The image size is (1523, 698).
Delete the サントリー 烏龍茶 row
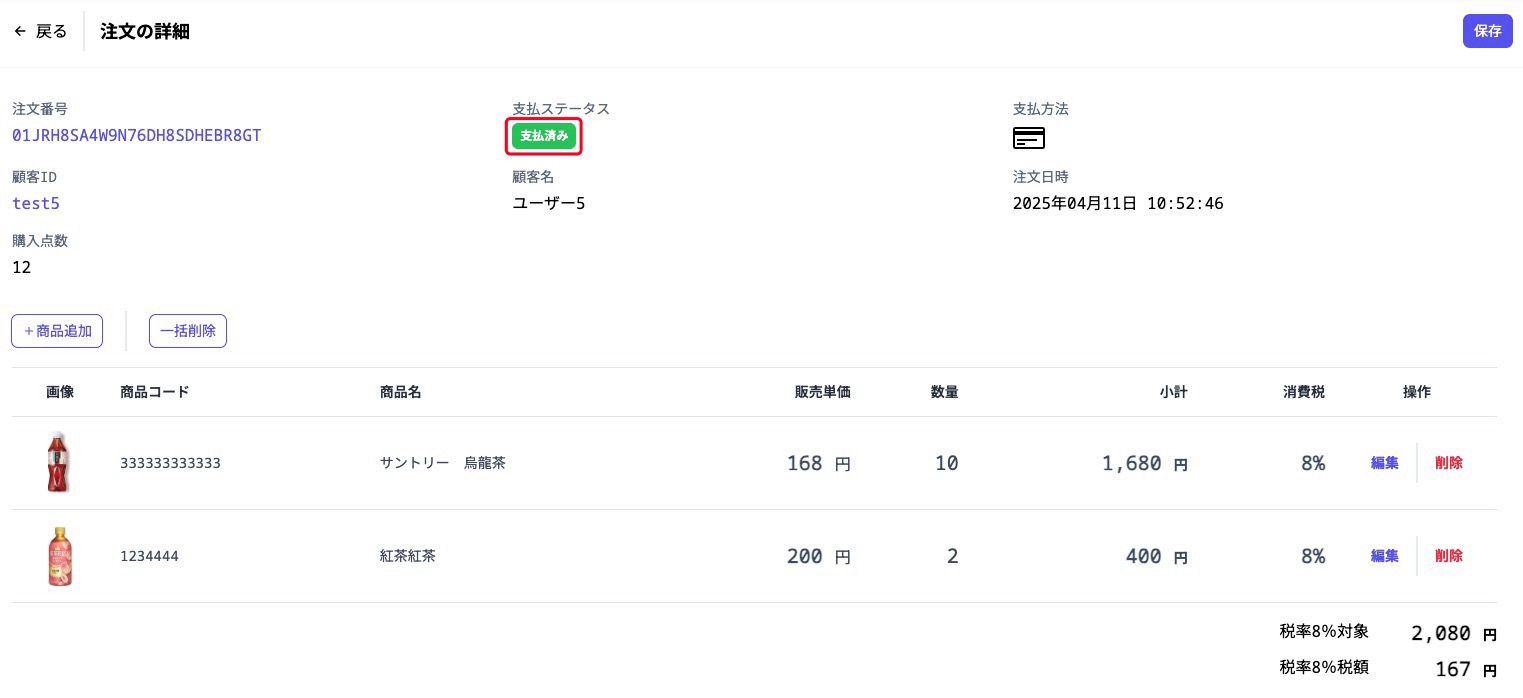tap(1448, 463)
